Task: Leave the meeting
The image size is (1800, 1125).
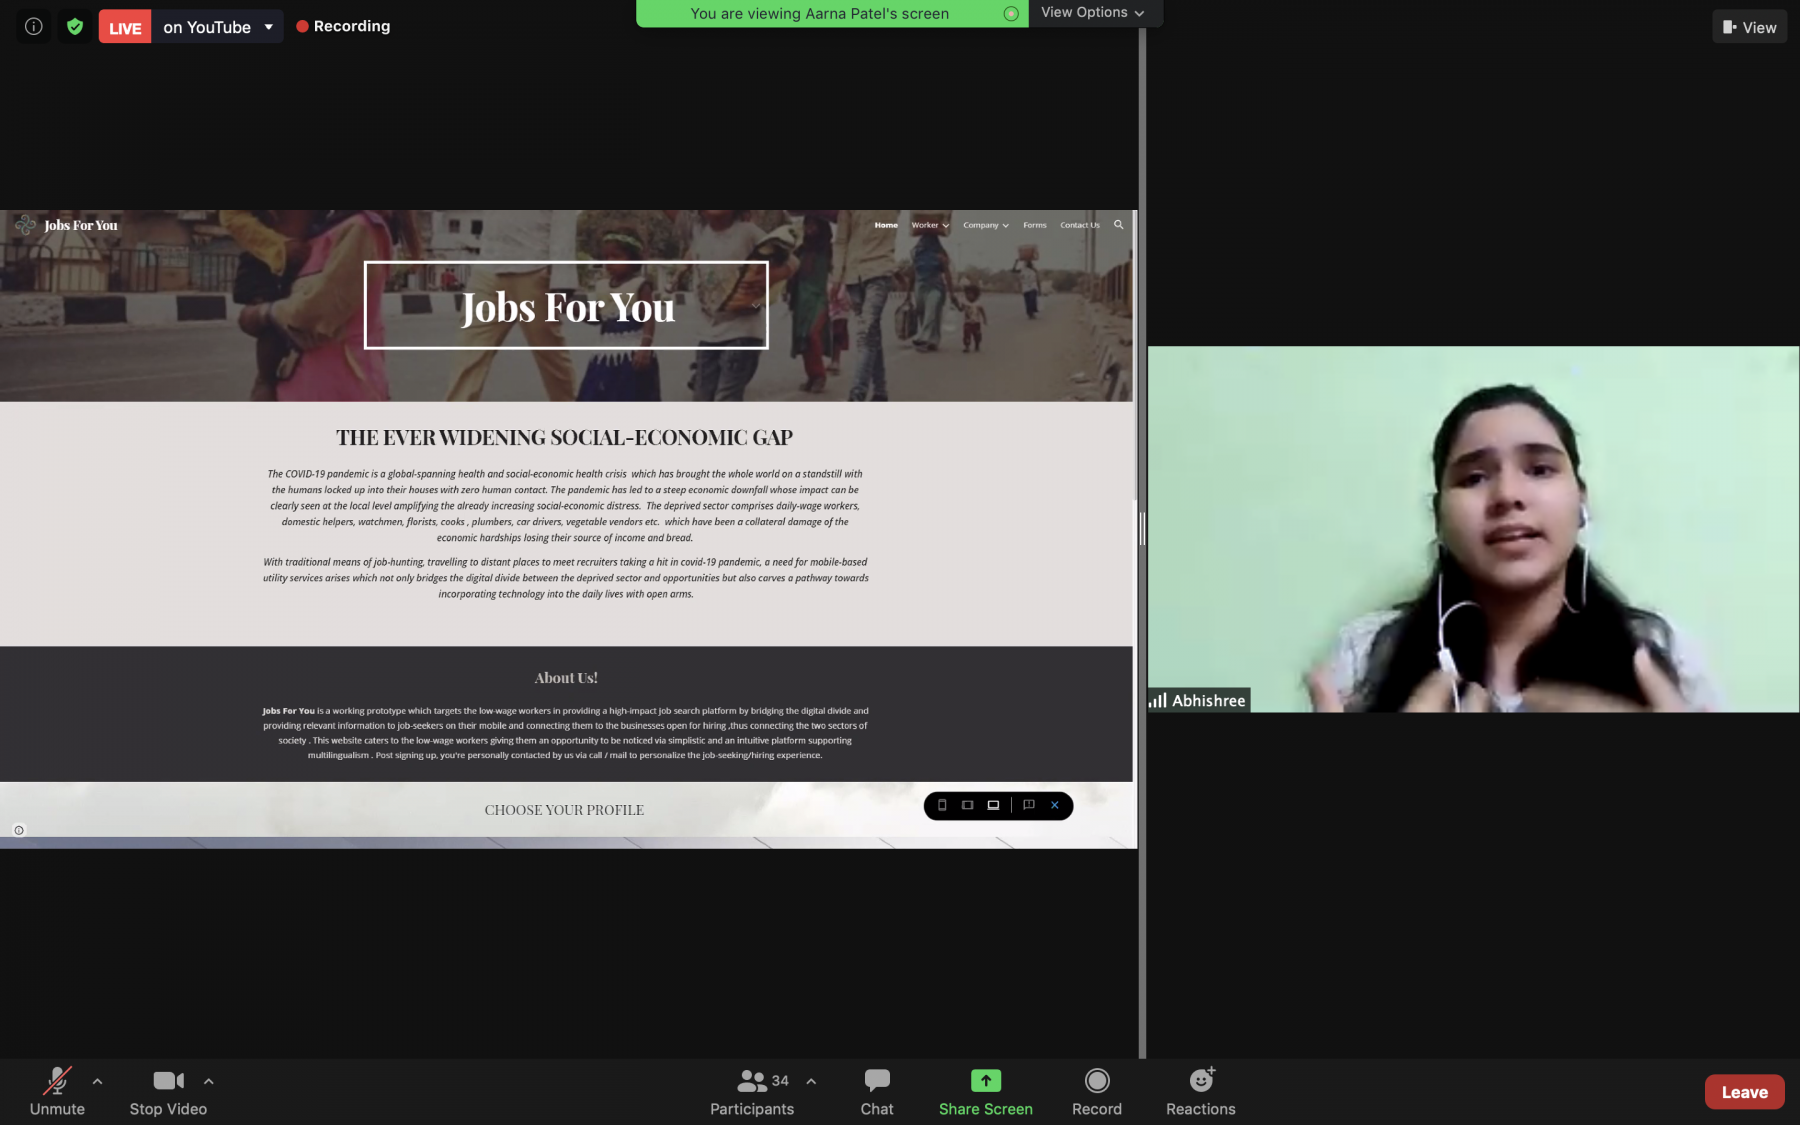Action: click(1743, 1092)
